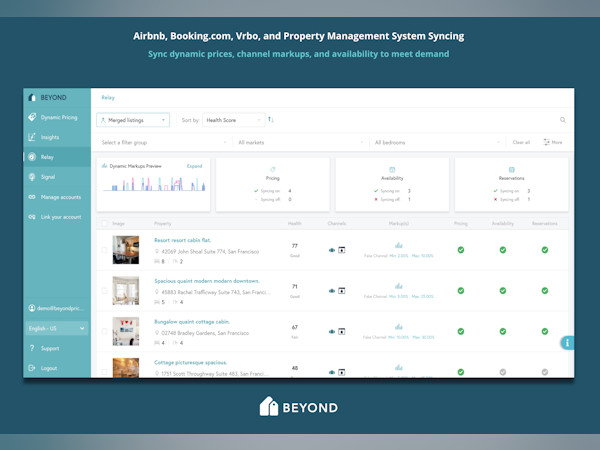600x450 pixels.
Task: Log out via Logout
Action: click(43, 368)
